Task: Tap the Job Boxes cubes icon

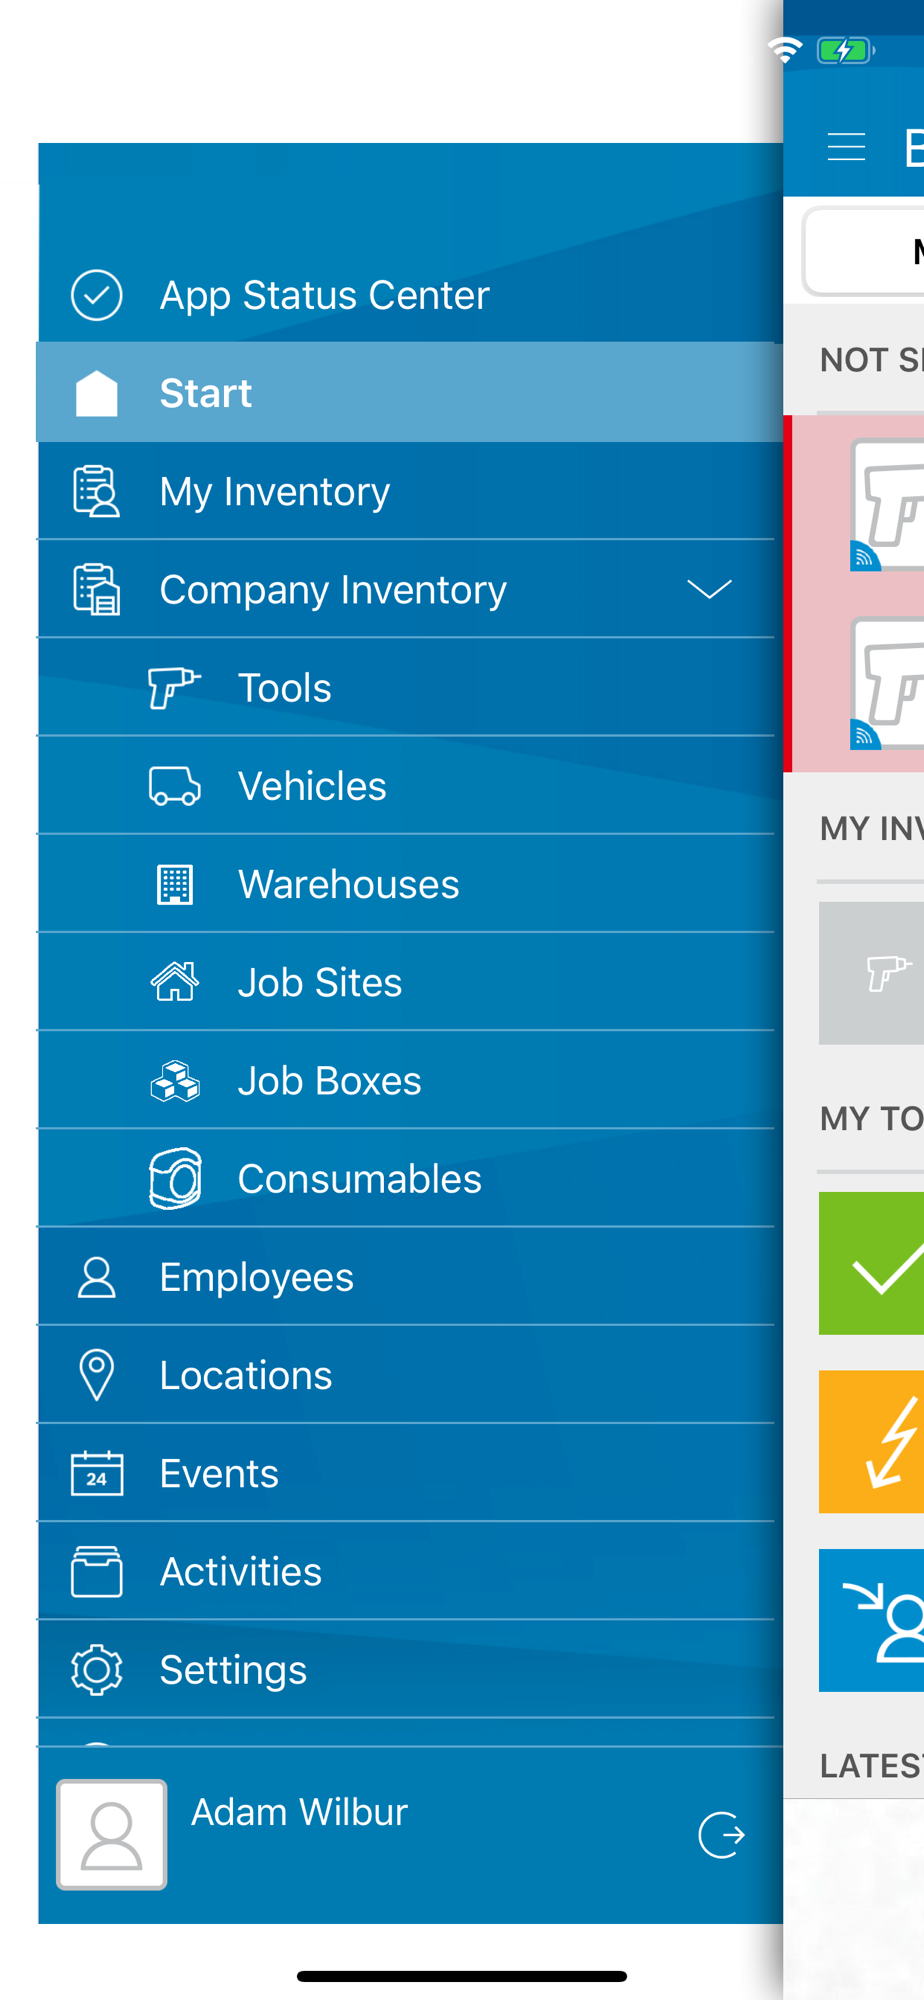Action: [x=175, y=1081]
